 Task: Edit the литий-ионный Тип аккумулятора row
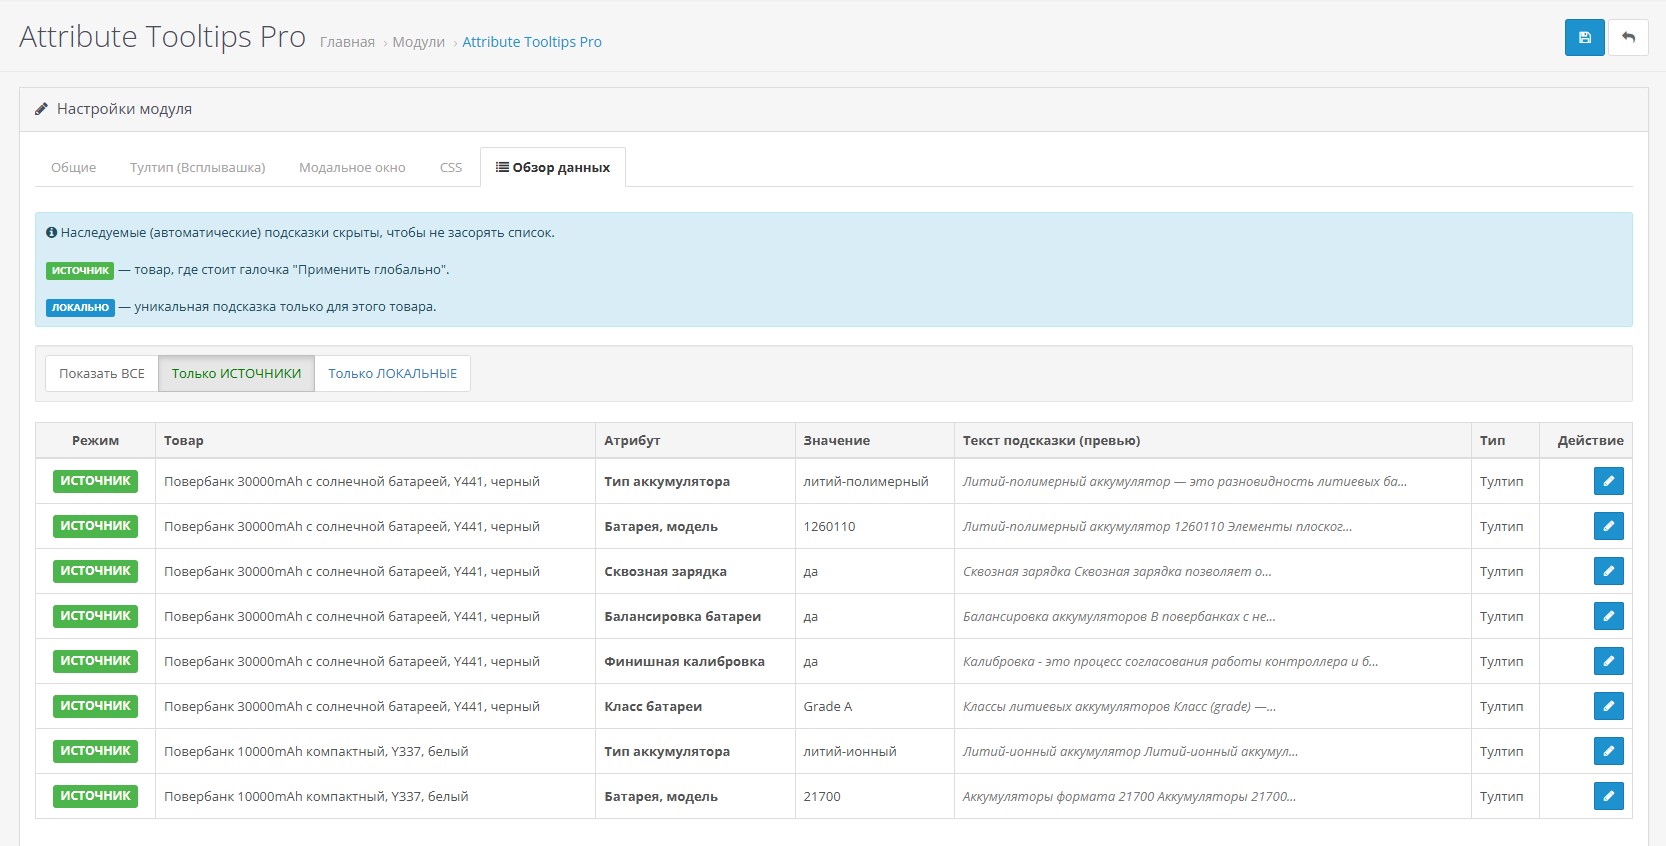click(1608, 751)
